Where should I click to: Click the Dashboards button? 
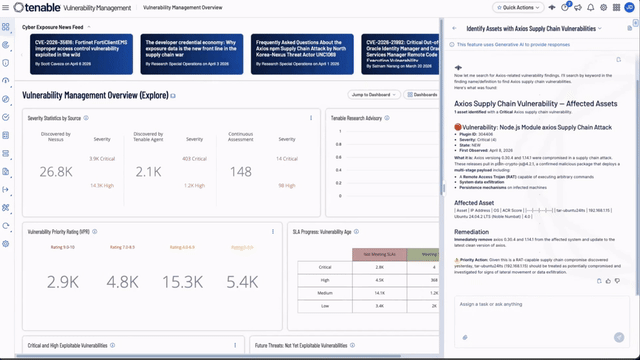pos(422,95)
